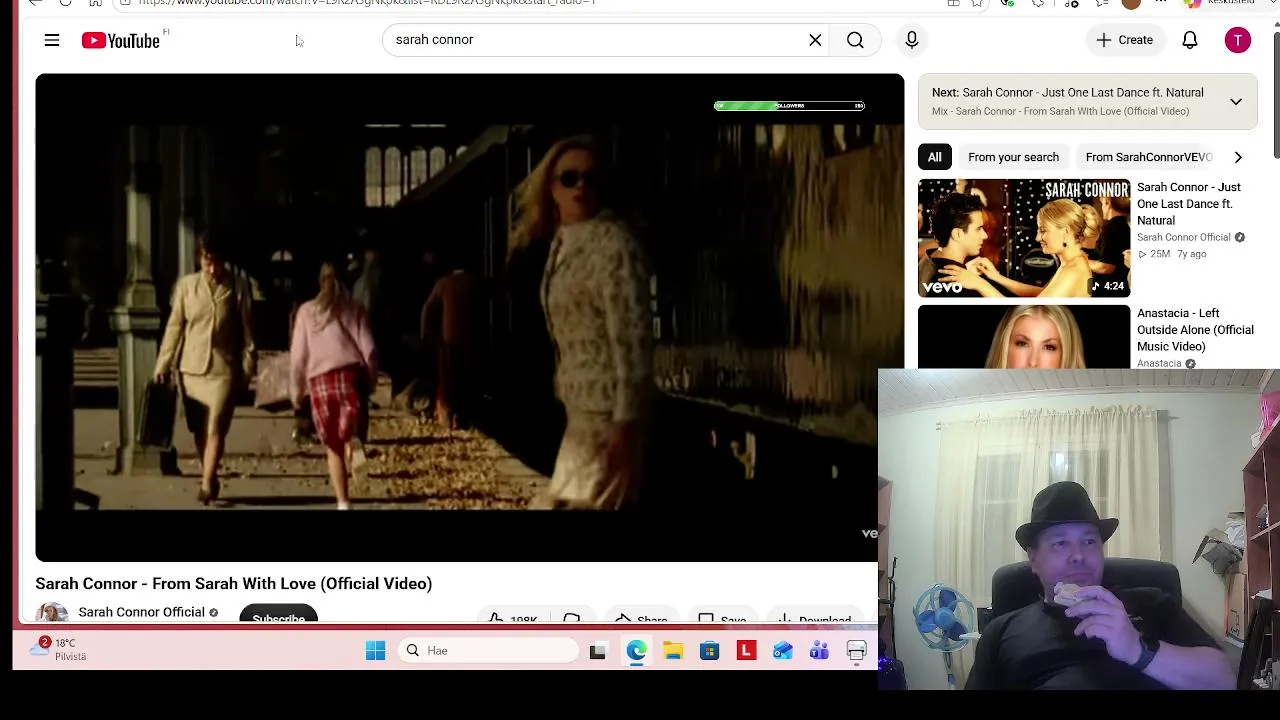Open the printer app on the taskbar
The width and height of the screenshot is (1280, 720).
point(856,651)
